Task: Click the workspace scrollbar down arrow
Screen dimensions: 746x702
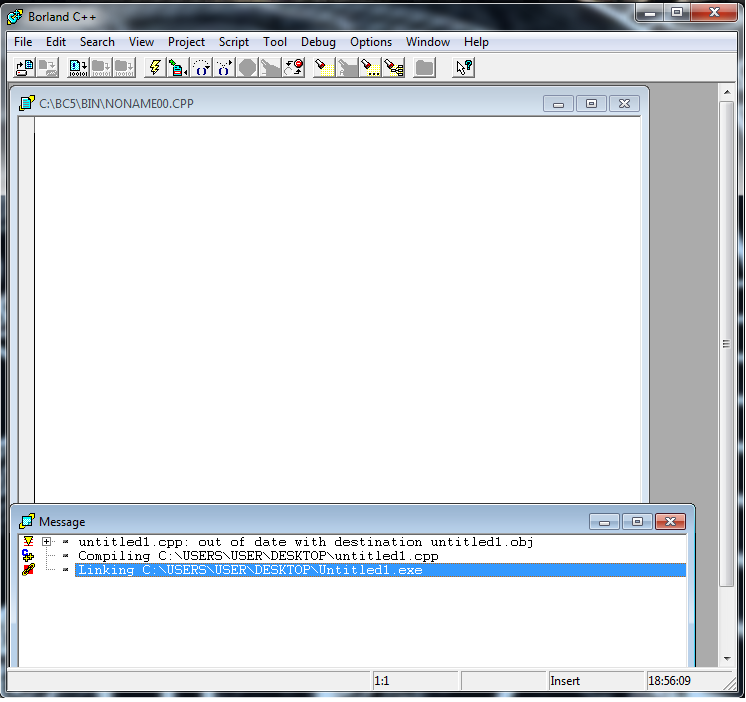Action: pyautogui.click(x=726, y=659)
